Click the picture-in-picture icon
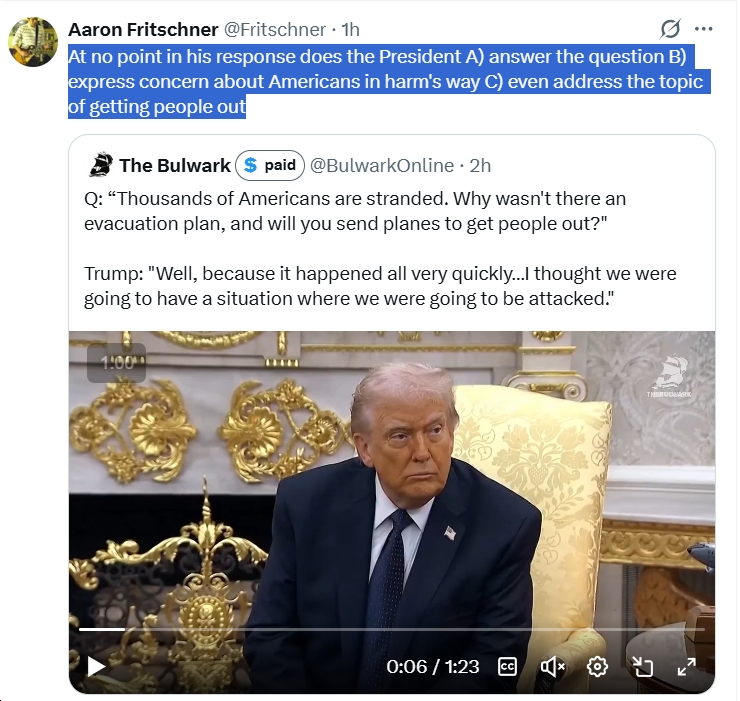Image resolution: width=740 pixels, height=701 pixels. point(642,667)
